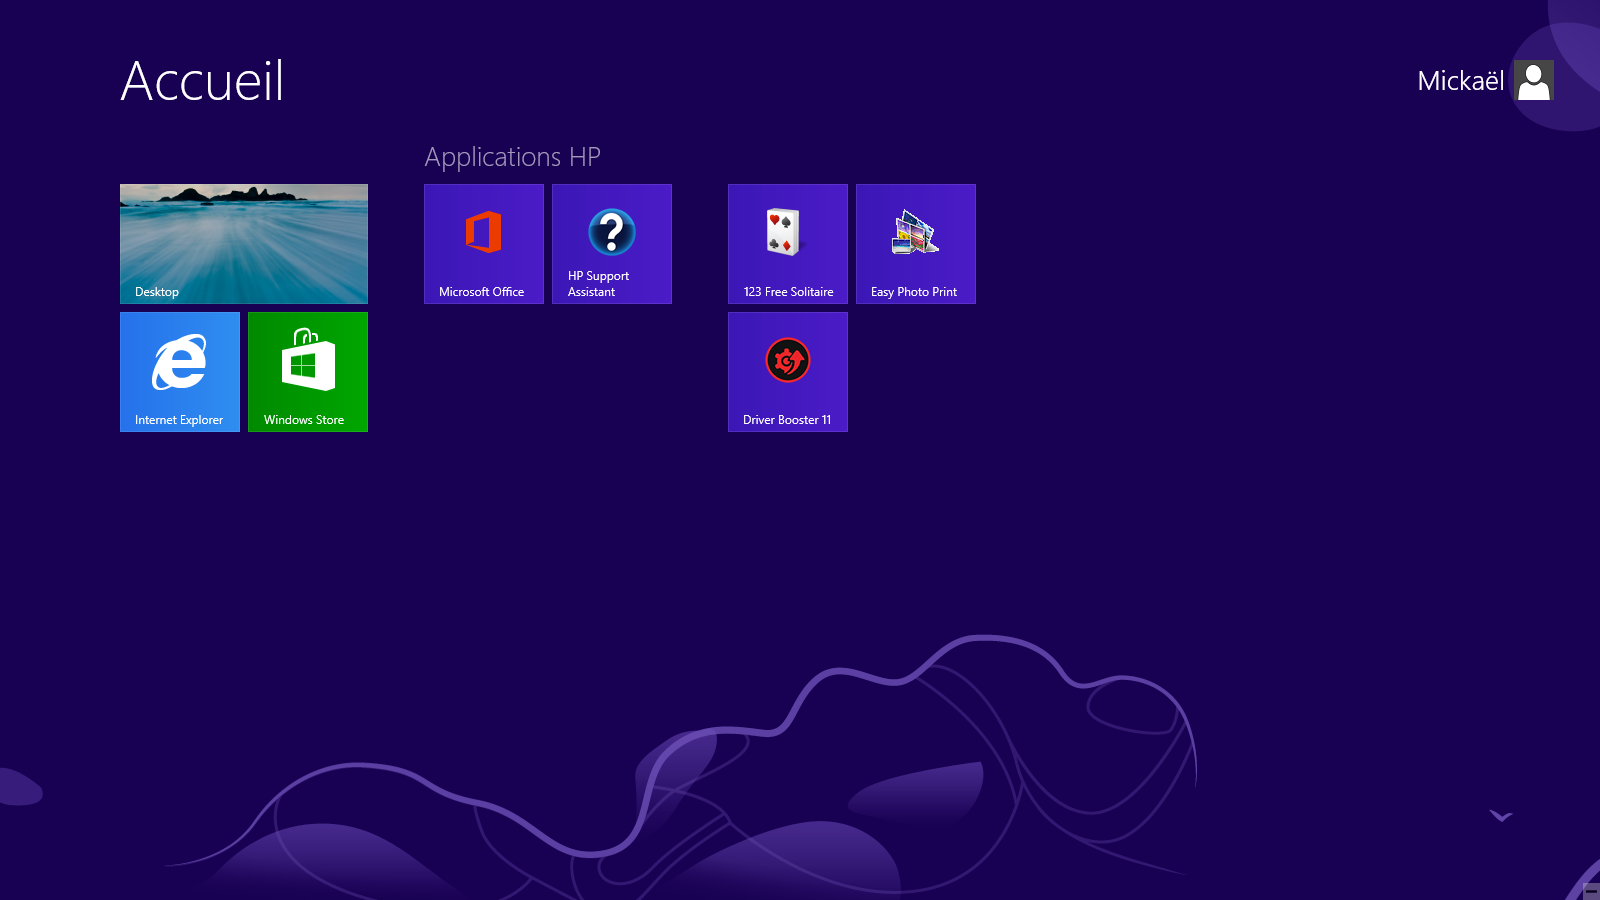Click the "Internet Explorer" tile label

tap(179, 420)
